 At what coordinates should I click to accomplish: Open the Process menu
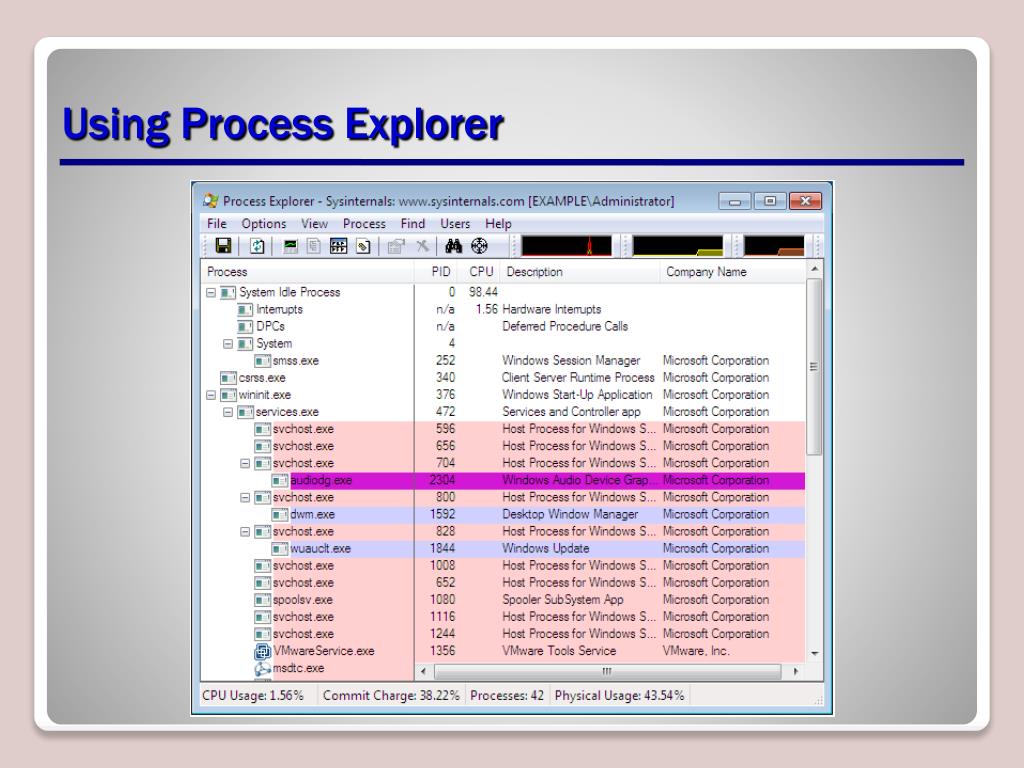point(364,223)
